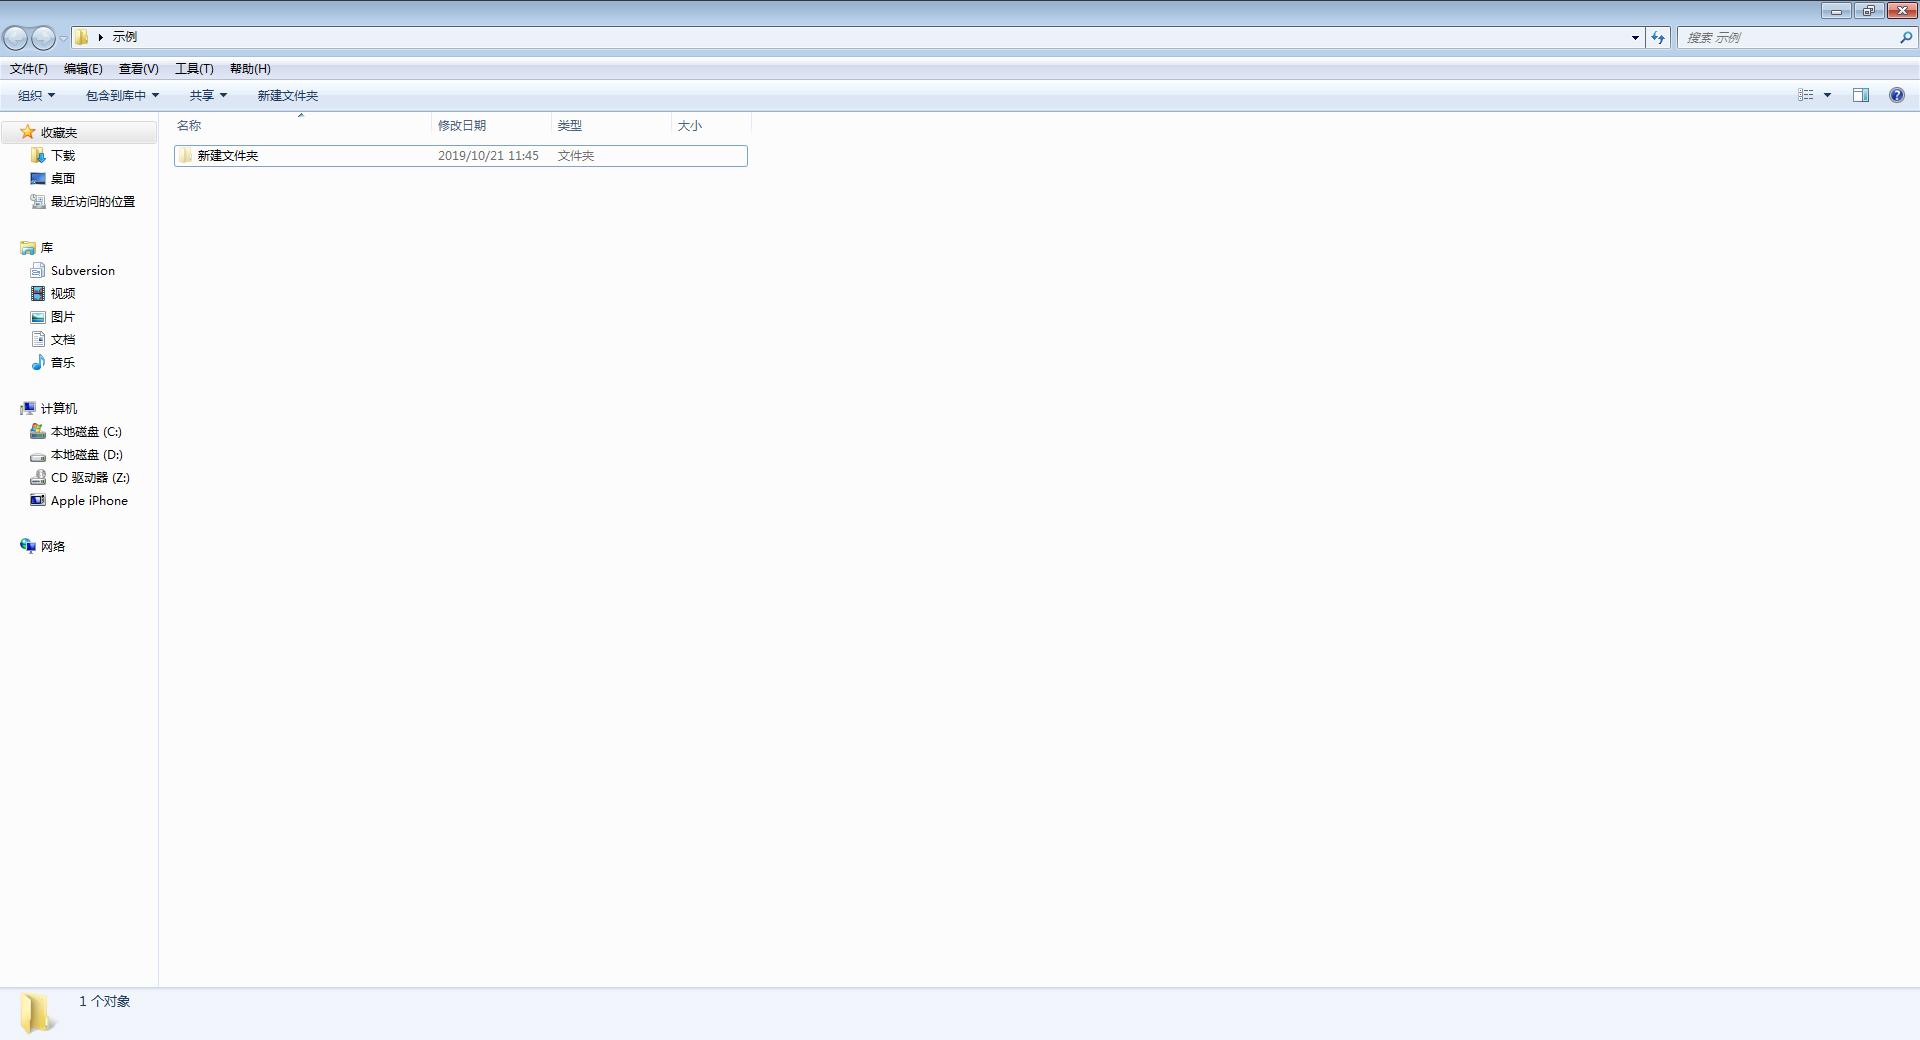Open the 共享 toolbar button

[208, 95]
